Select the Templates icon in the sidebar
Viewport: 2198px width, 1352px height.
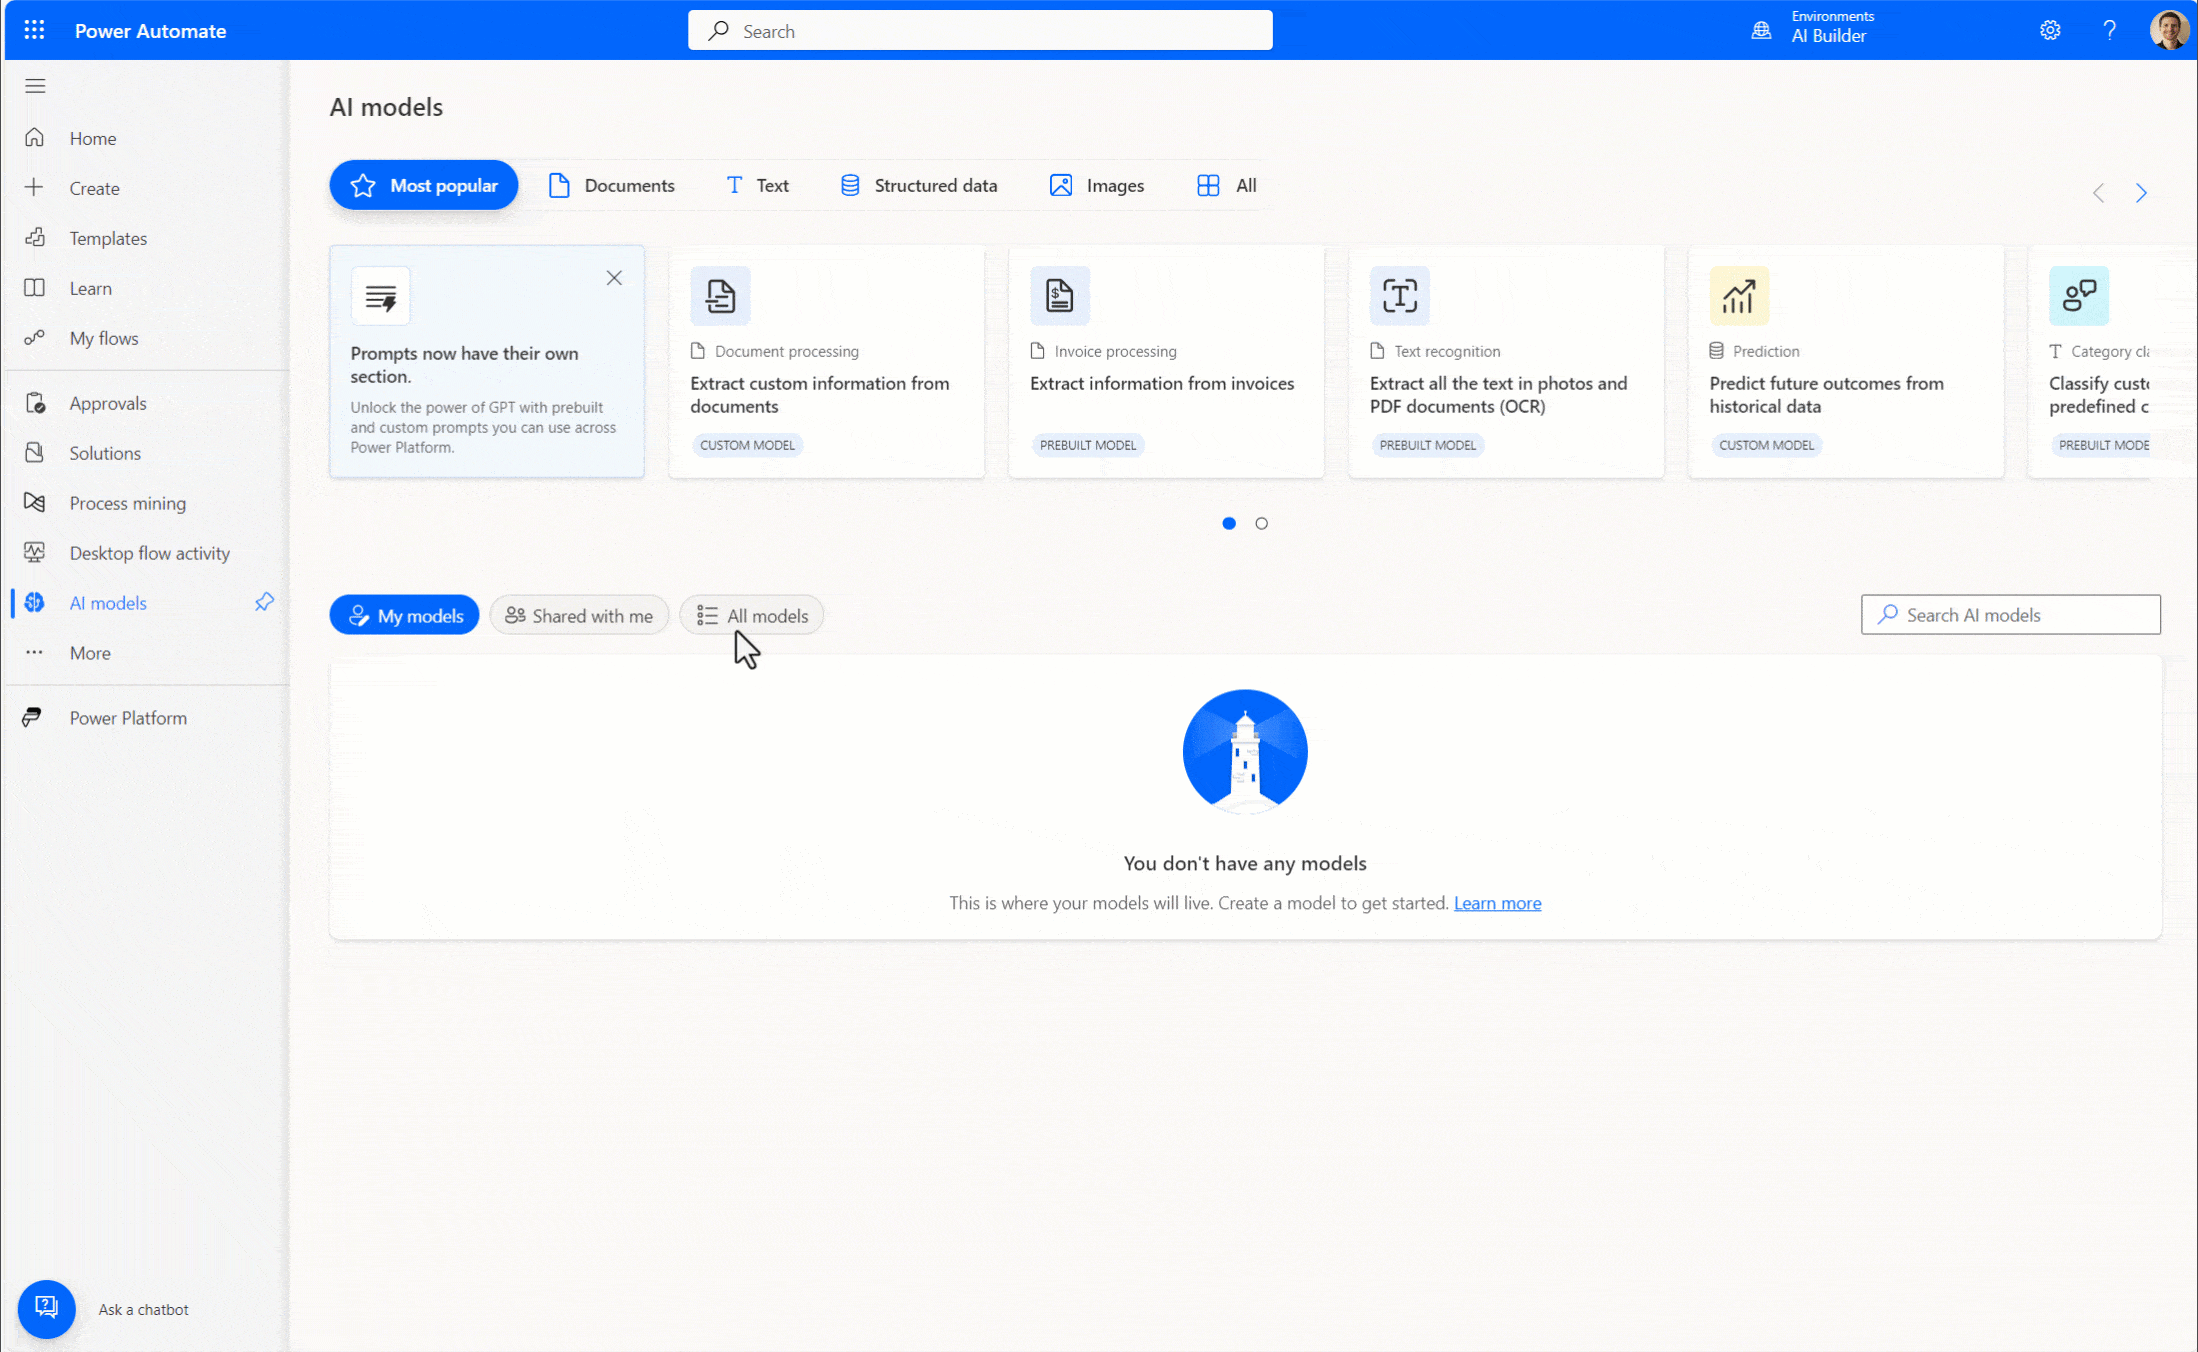[x=35, y=238]
